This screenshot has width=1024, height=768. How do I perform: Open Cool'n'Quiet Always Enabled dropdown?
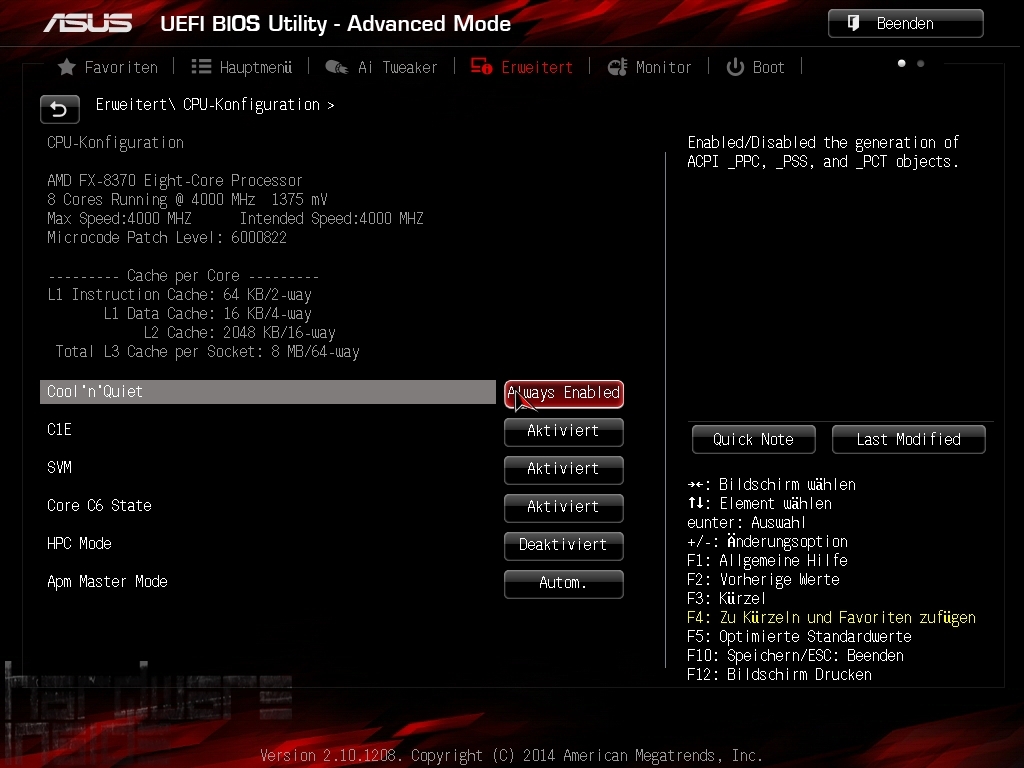[564, 394]
